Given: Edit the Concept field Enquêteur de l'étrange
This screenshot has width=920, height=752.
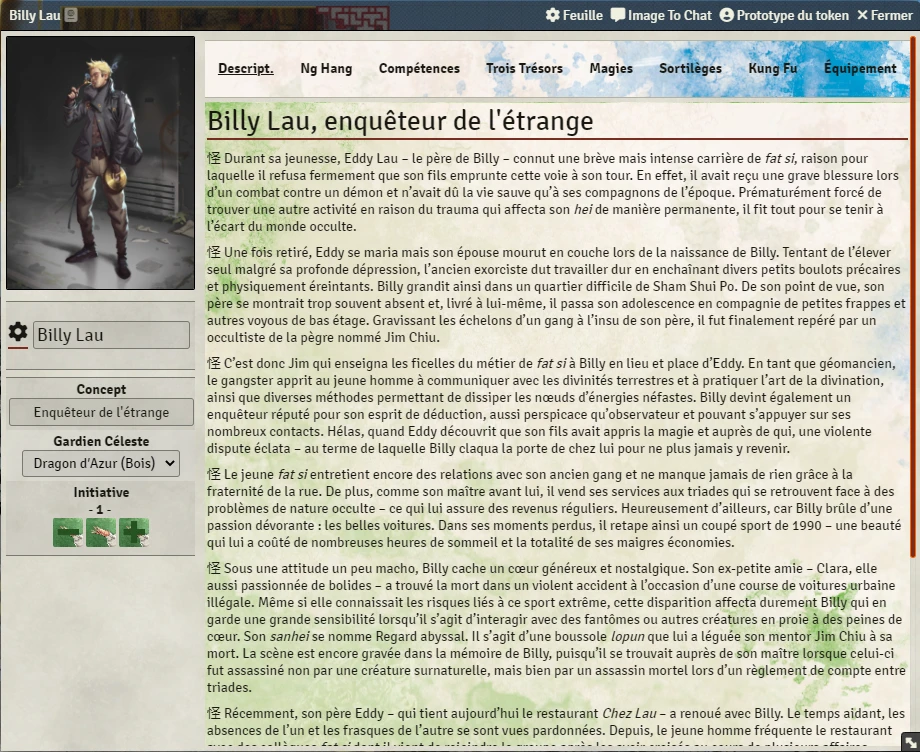Looking at the screenshot, I should pos(101,412).
